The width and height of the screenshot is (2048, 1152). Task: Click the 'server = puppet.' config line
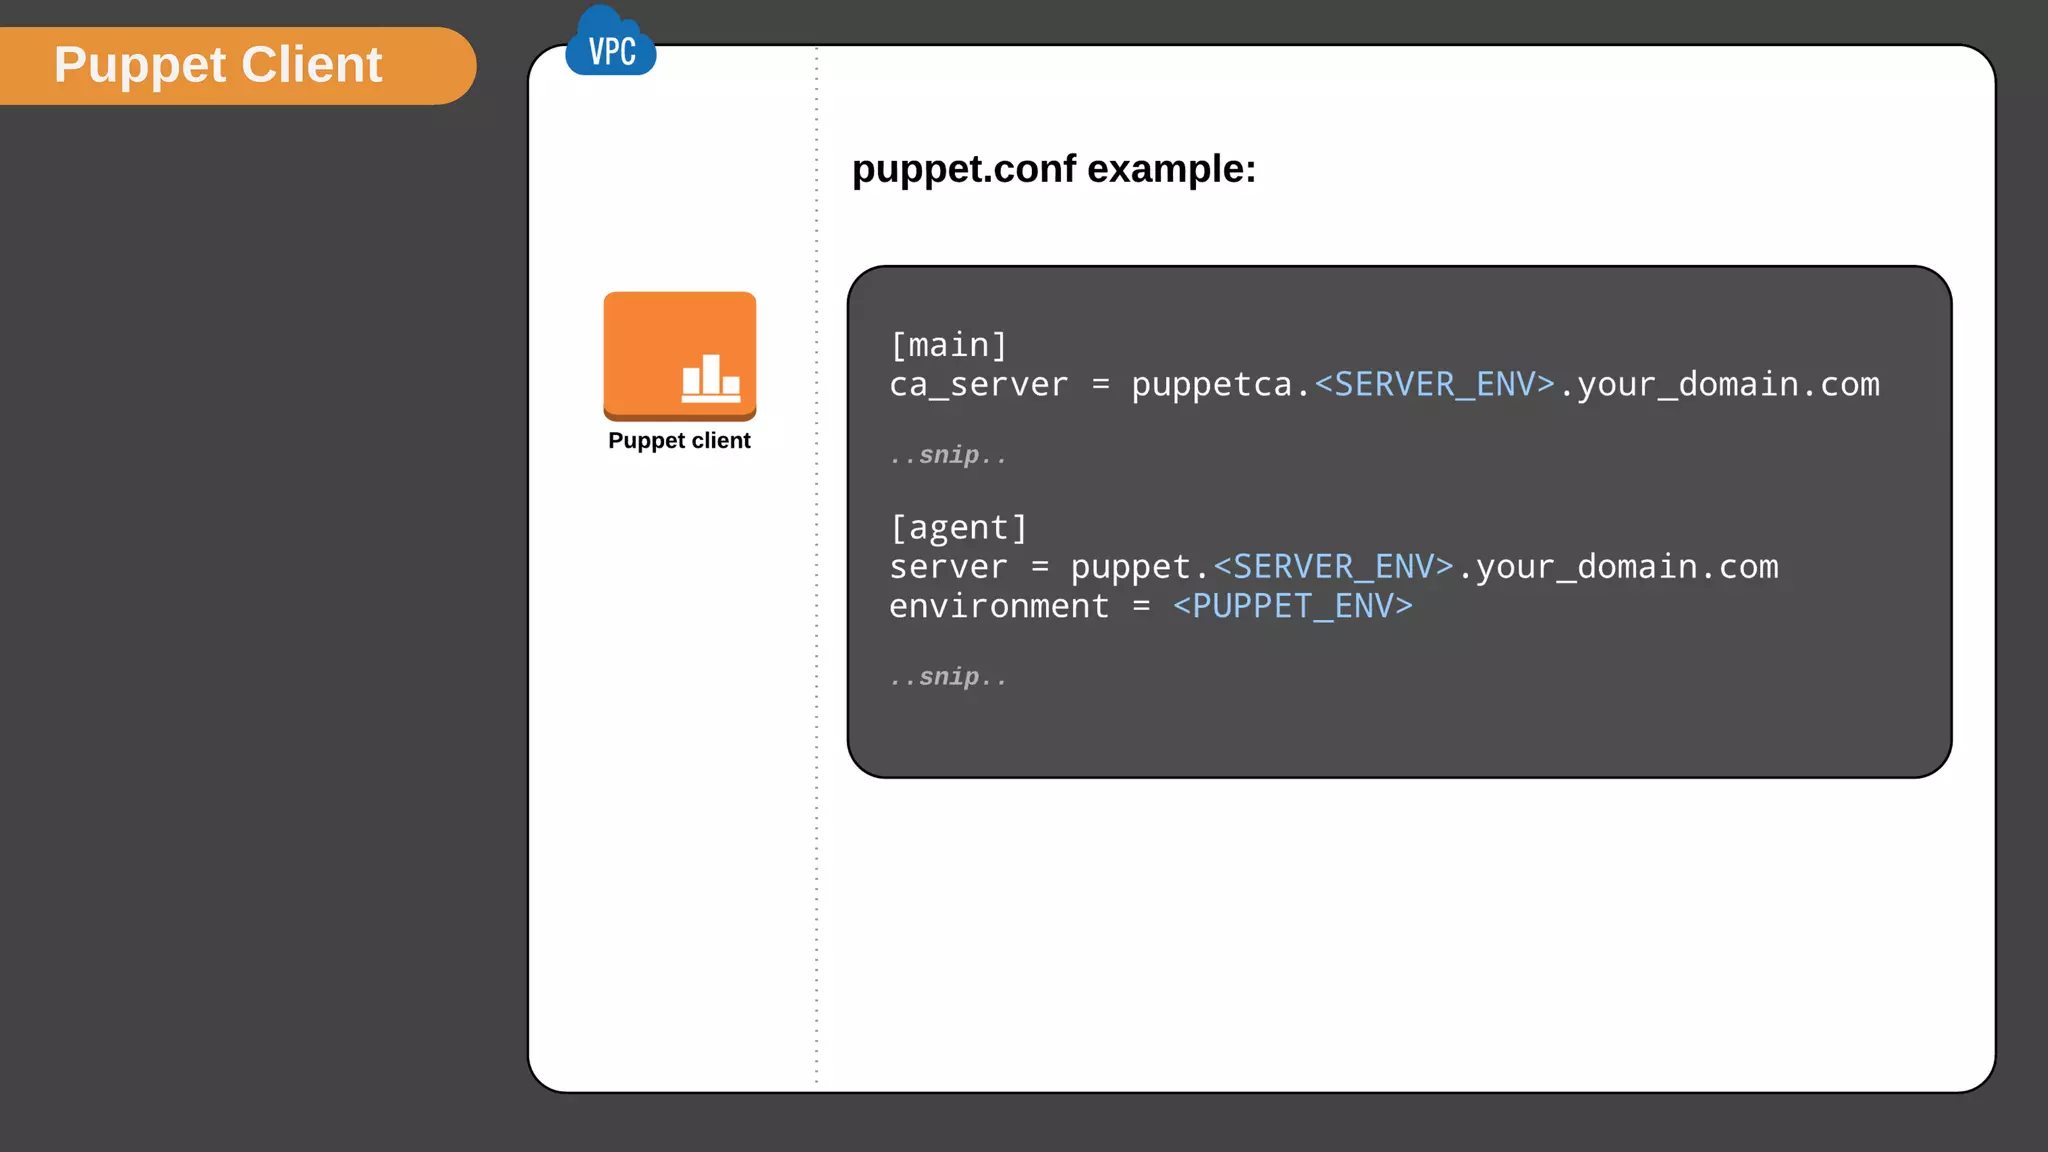1334,567
